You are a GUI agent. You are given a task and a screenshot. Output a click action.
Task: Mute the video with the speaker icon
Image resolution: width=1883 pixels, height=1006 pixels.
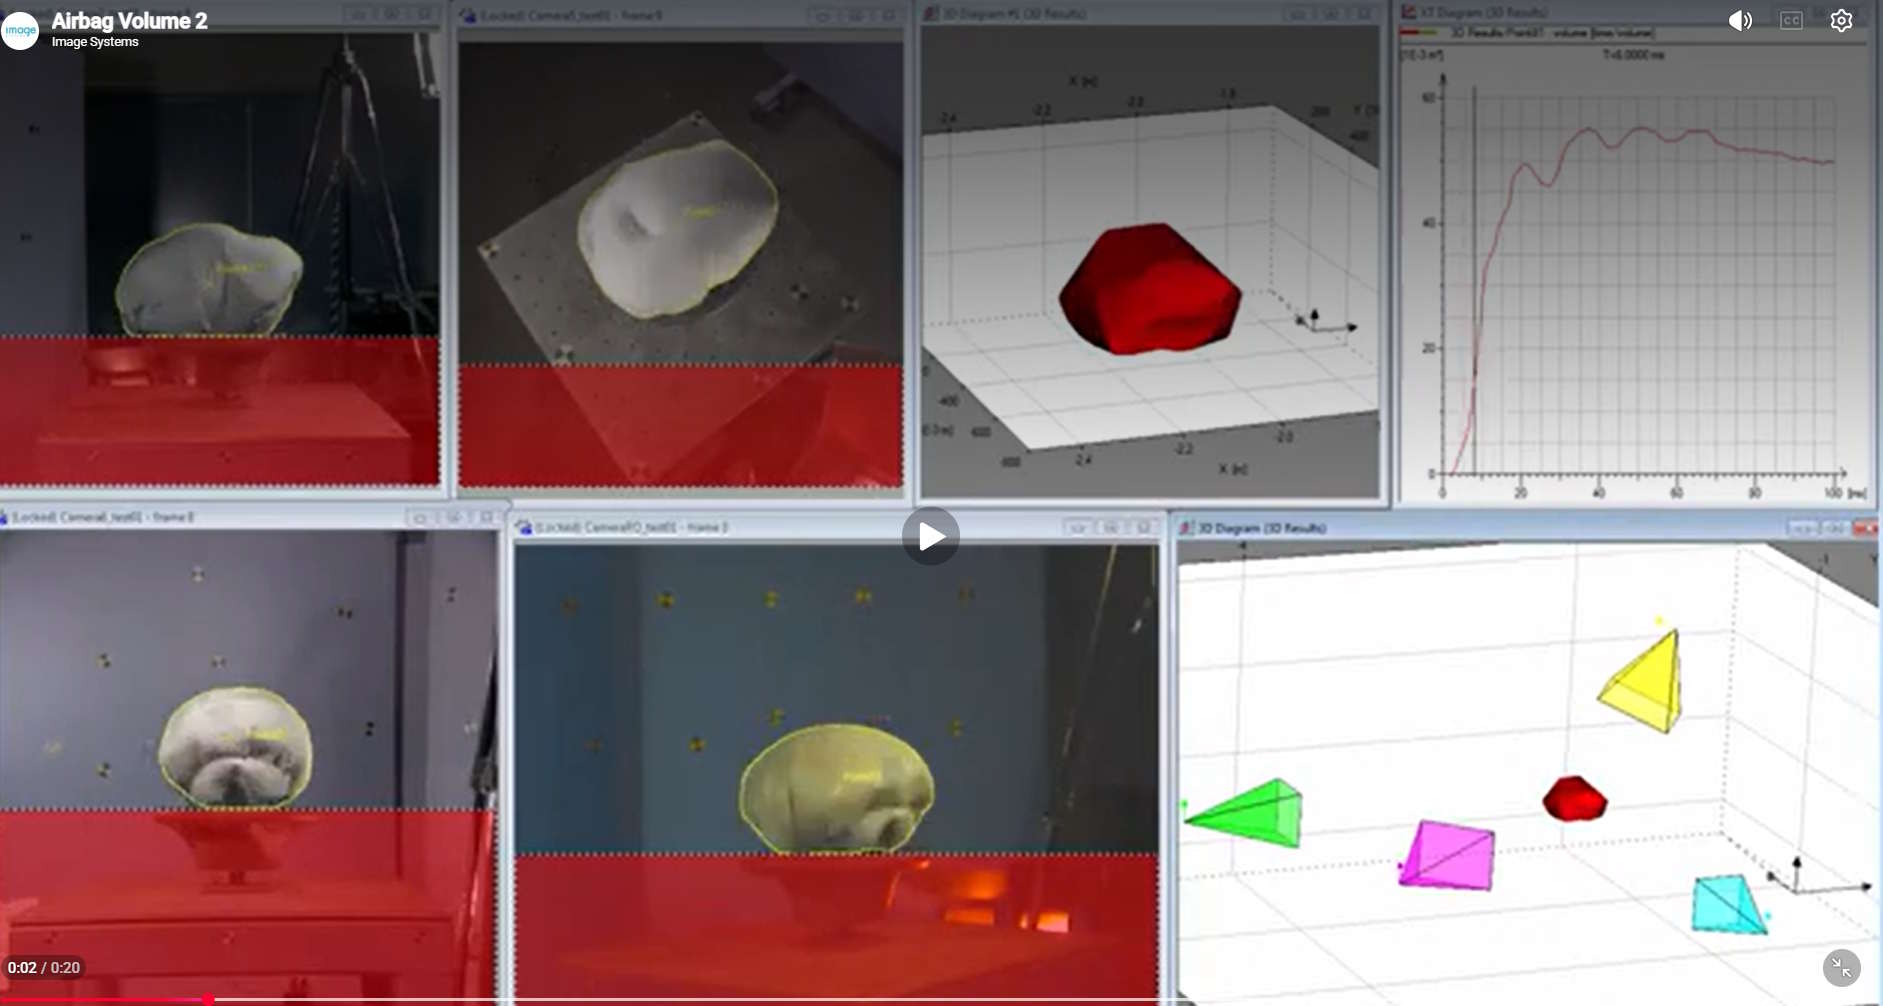click(x=1740, y=21)
